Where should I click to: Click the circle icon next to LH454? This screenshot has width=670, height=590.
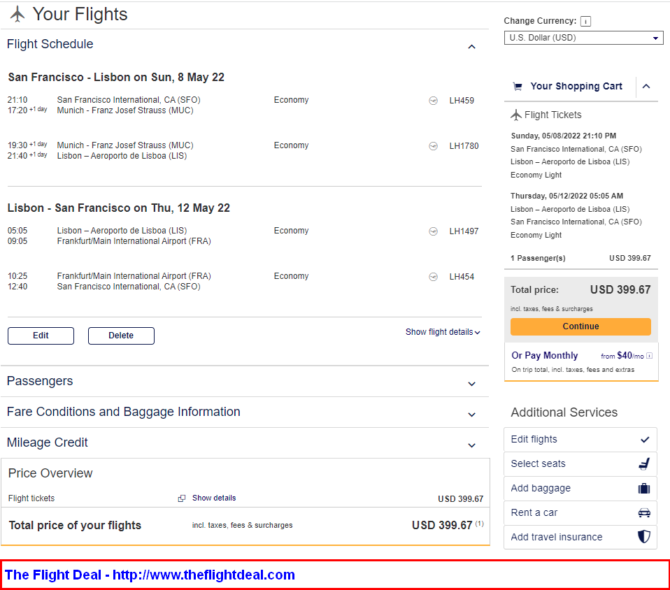pyautogui.click(x=433, y=277)
